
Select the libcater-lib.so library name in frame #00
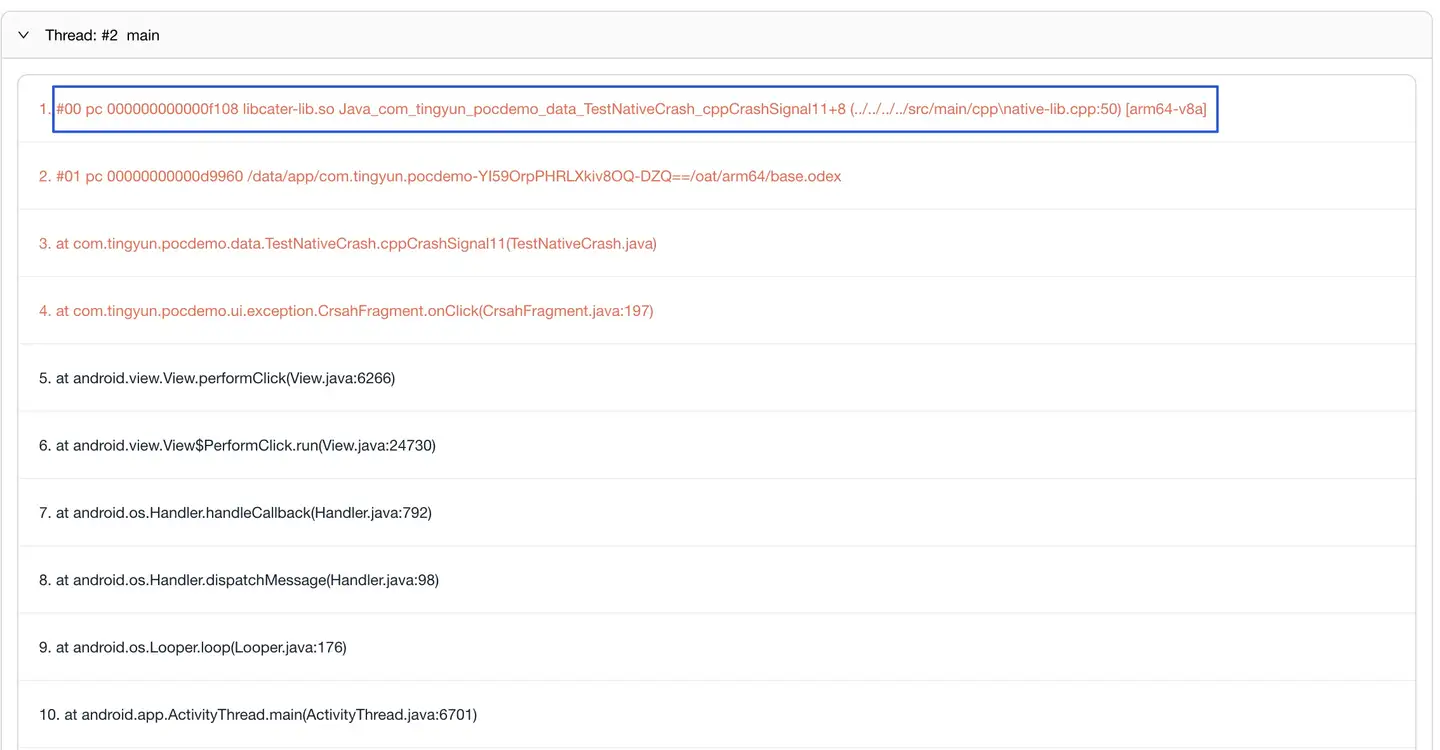click(x=288, y=109)
